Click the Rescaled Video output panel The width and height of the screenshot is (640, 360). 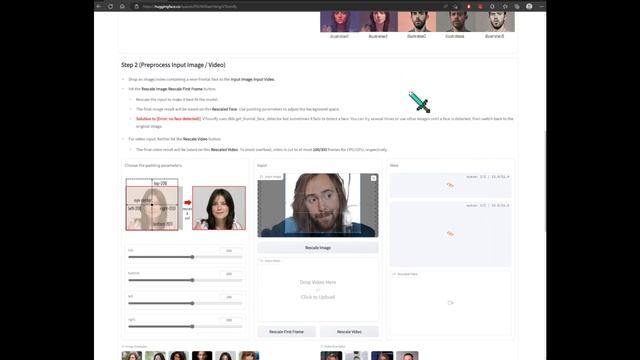450,303
